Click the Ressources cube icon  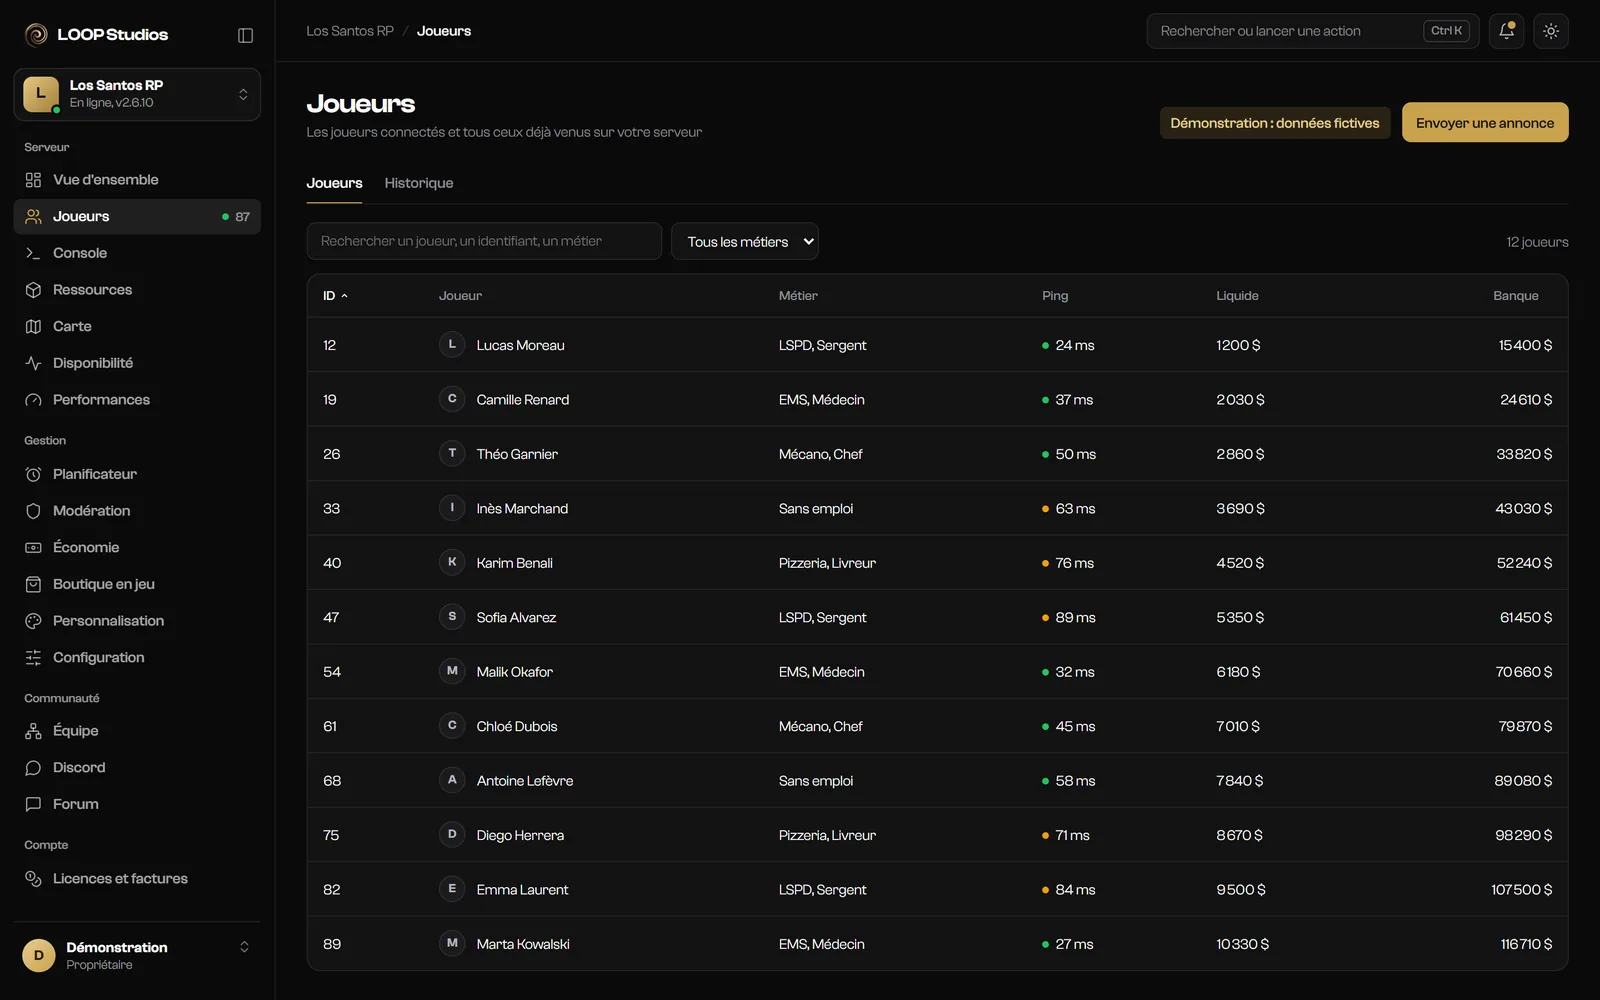point(33,290)
